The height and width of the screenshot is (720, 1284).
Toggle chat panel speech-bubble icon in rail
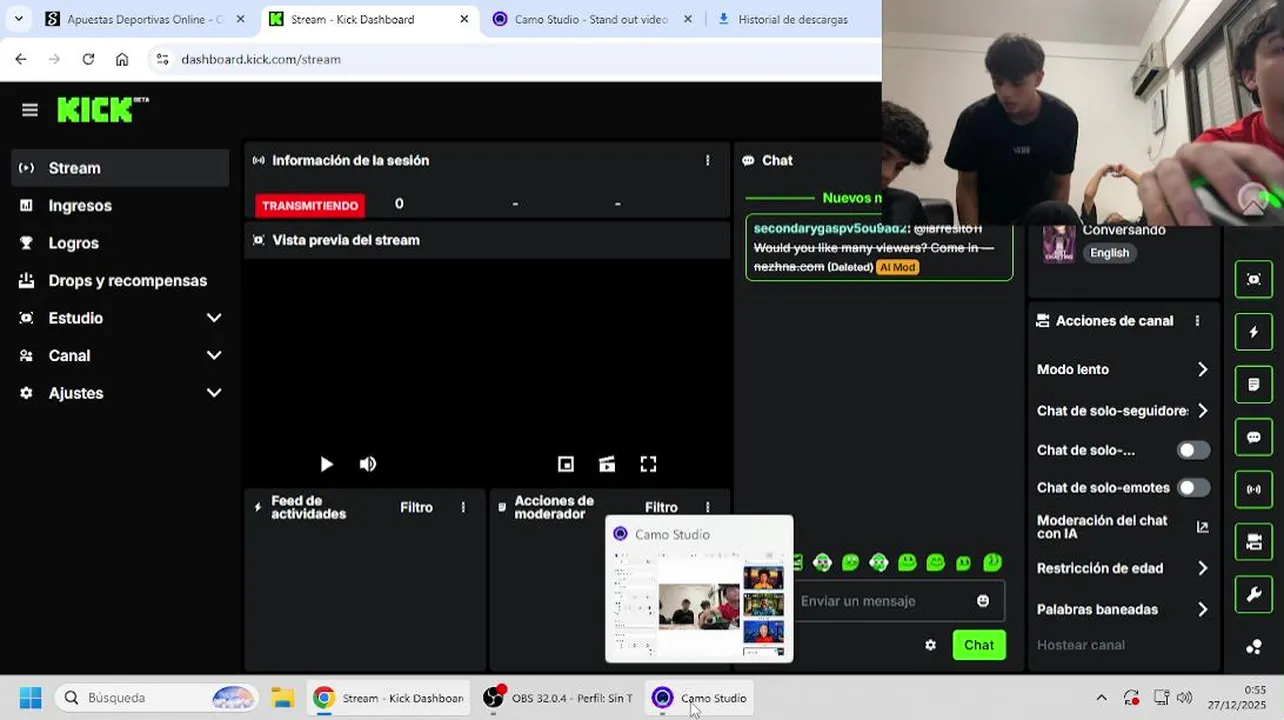coord(1253,437)
